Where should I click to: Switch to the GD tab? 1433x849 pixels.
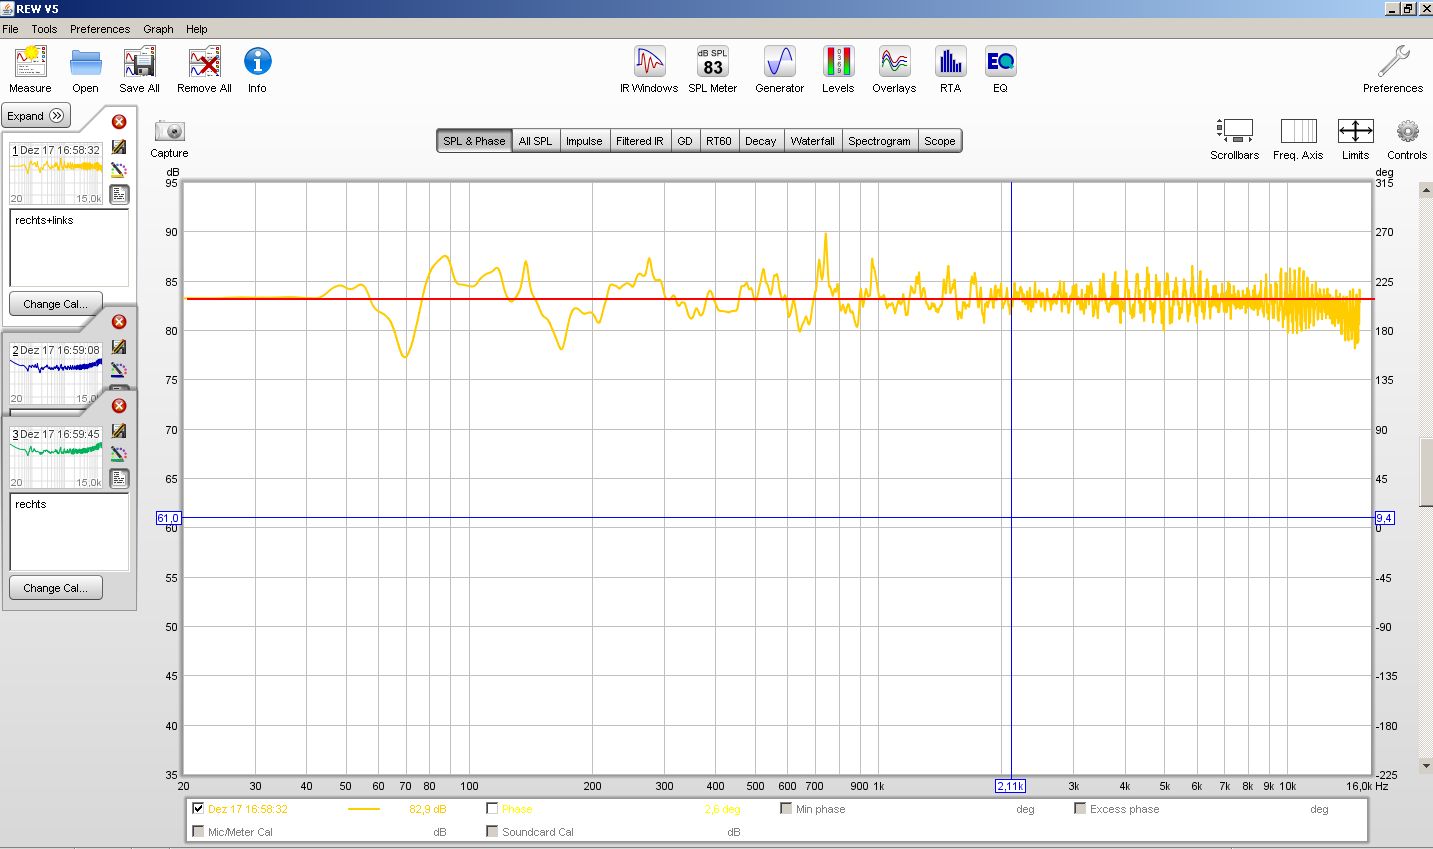[685, 141]
